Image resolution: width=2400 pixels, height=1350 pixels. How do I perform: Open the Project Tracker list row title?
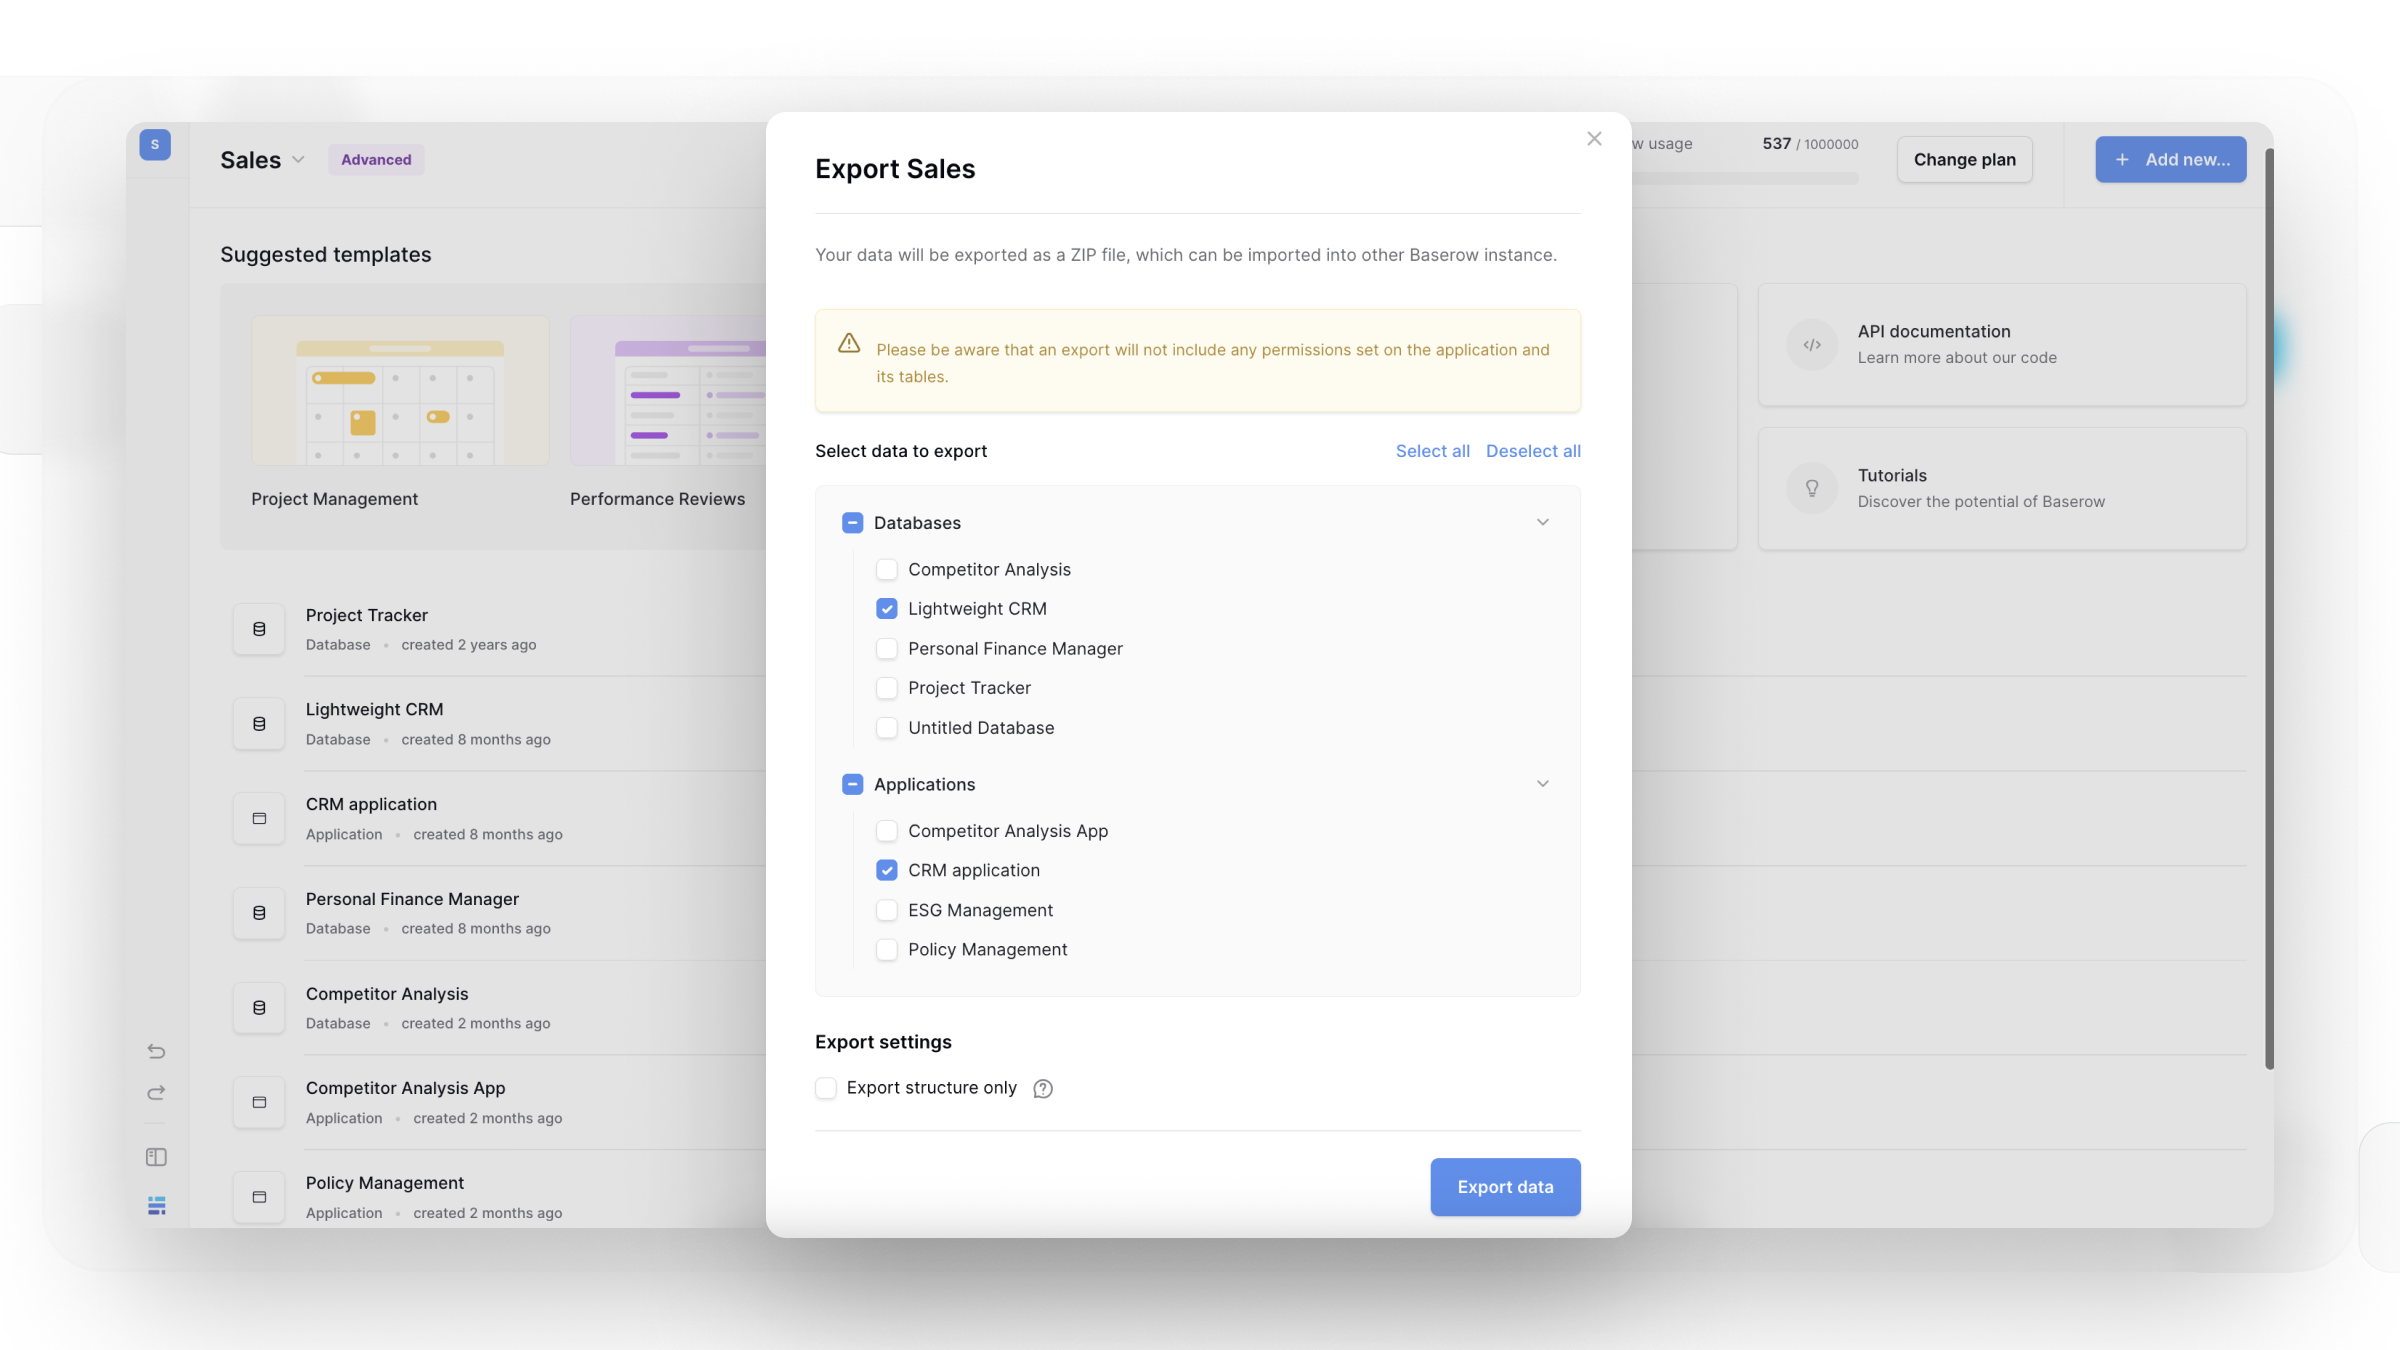pyautogui.click(x=366, y=616)
